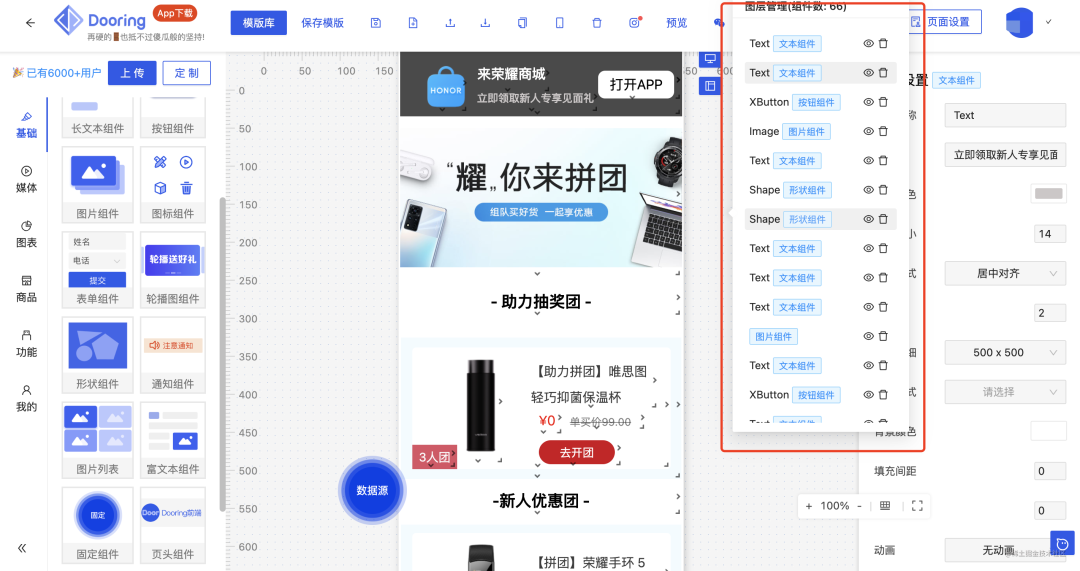Click the save icon in top toolbar

point(375,23)
